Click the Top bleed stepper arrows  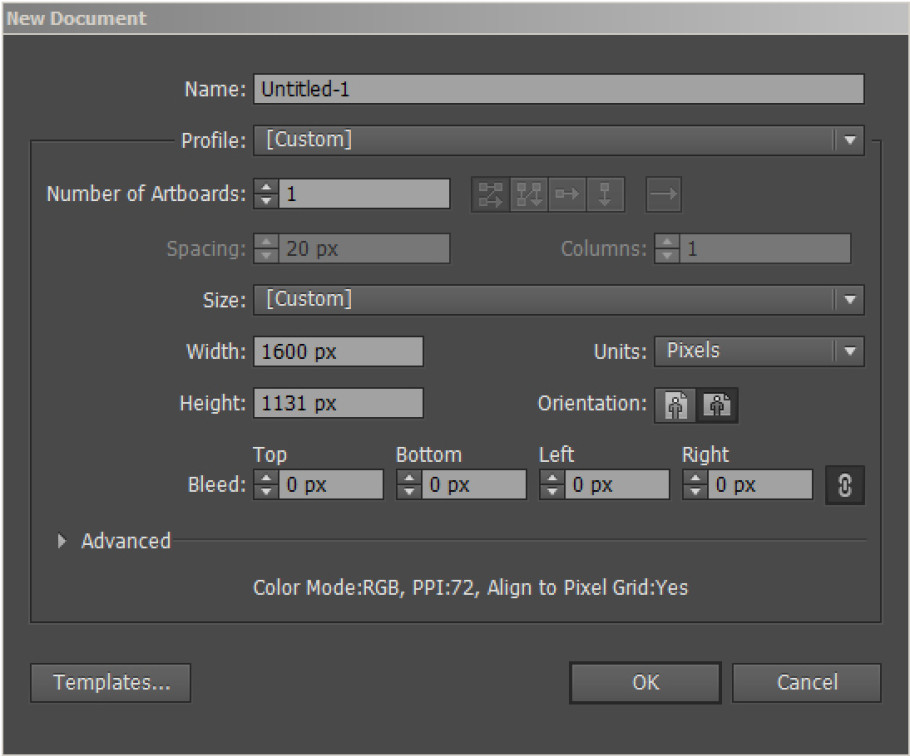coord(266,485)
